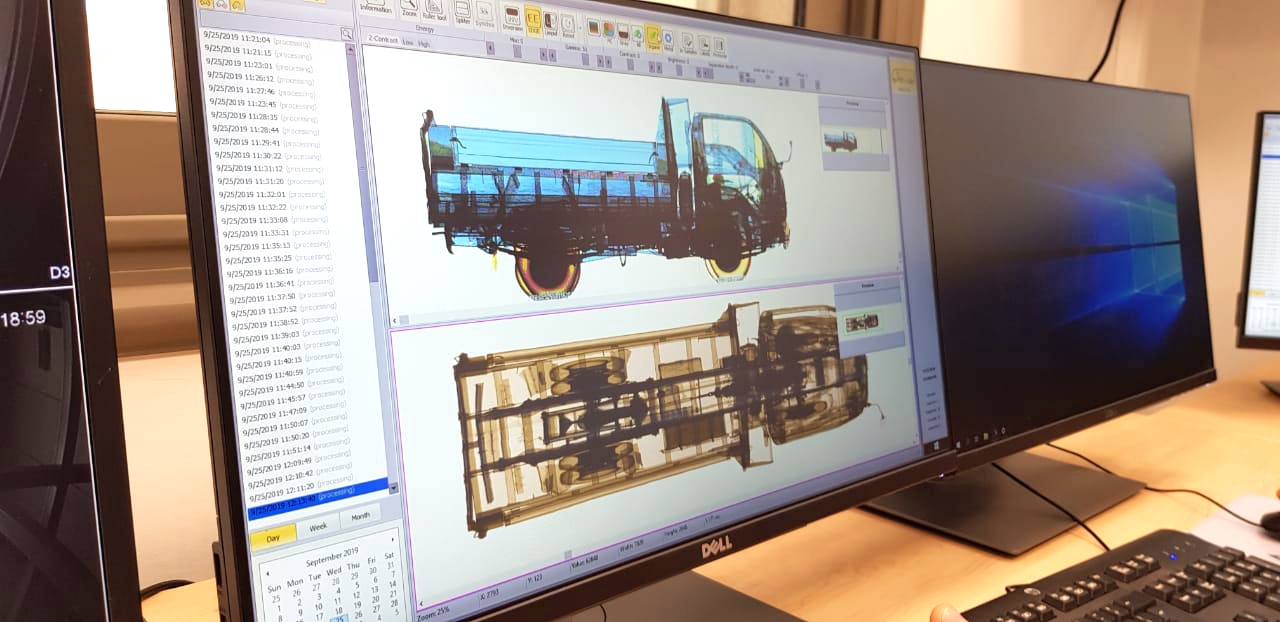
Task: Click the side-view truck preview thumbnail
Action: pos(853,139)
